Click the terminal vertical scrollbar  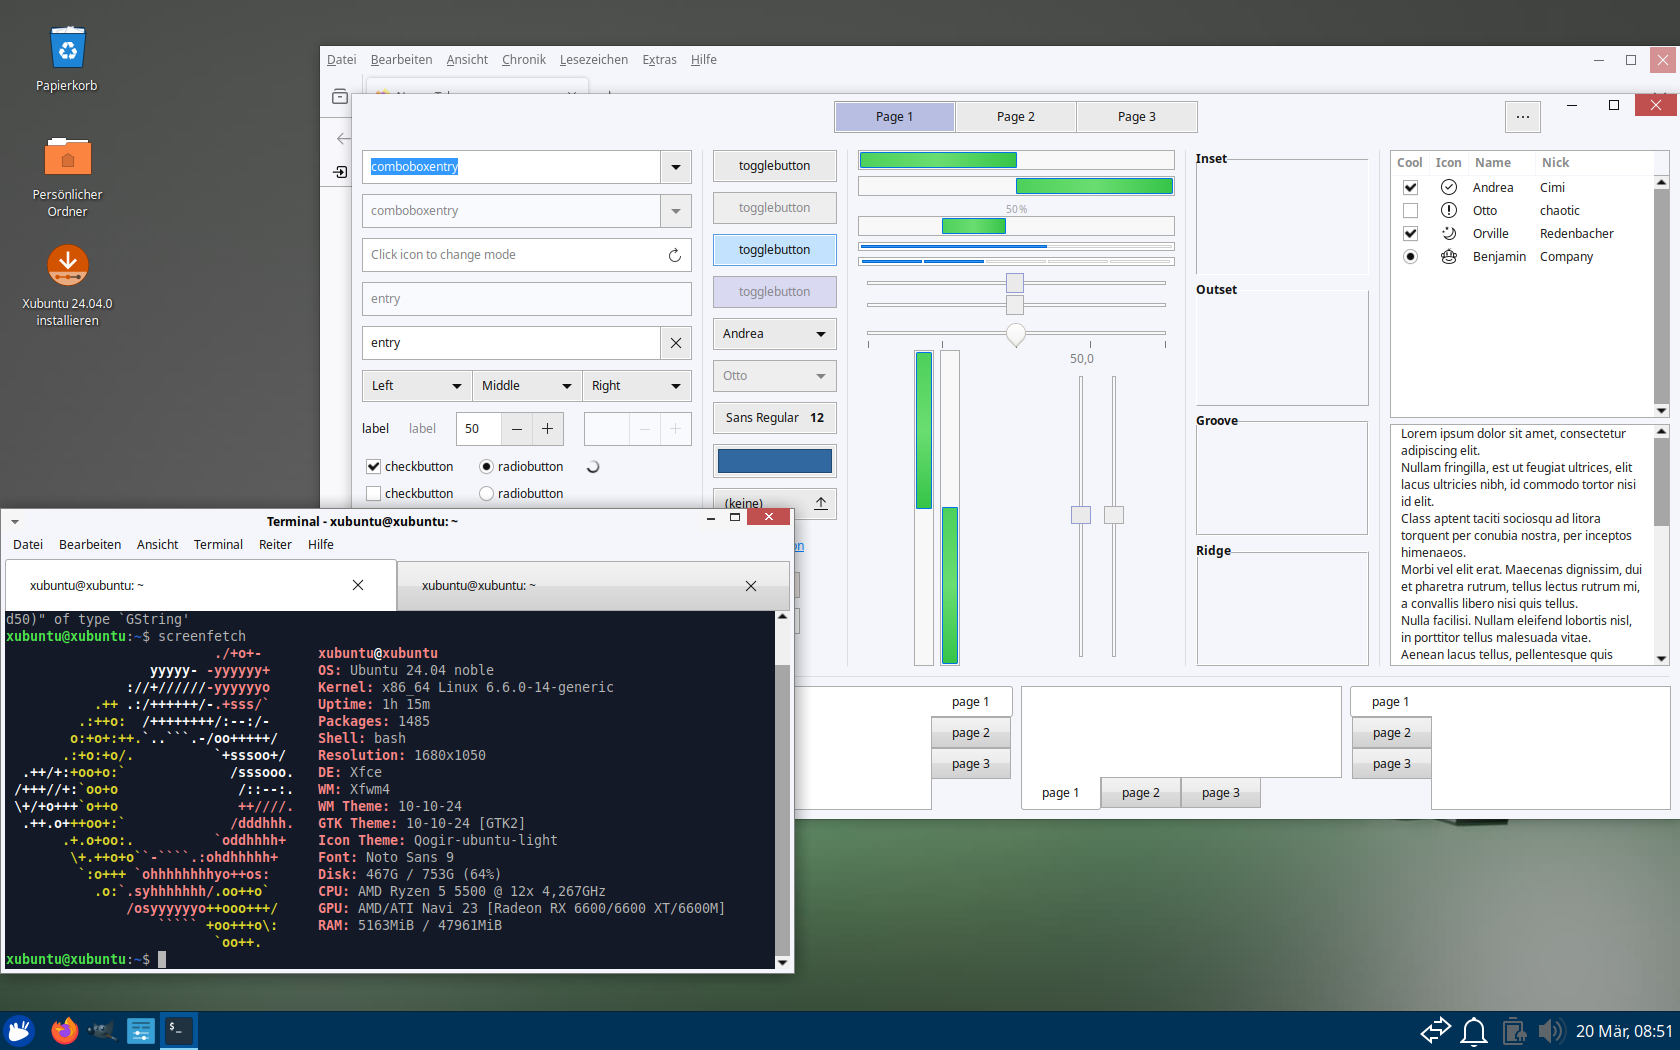point(783,790)
